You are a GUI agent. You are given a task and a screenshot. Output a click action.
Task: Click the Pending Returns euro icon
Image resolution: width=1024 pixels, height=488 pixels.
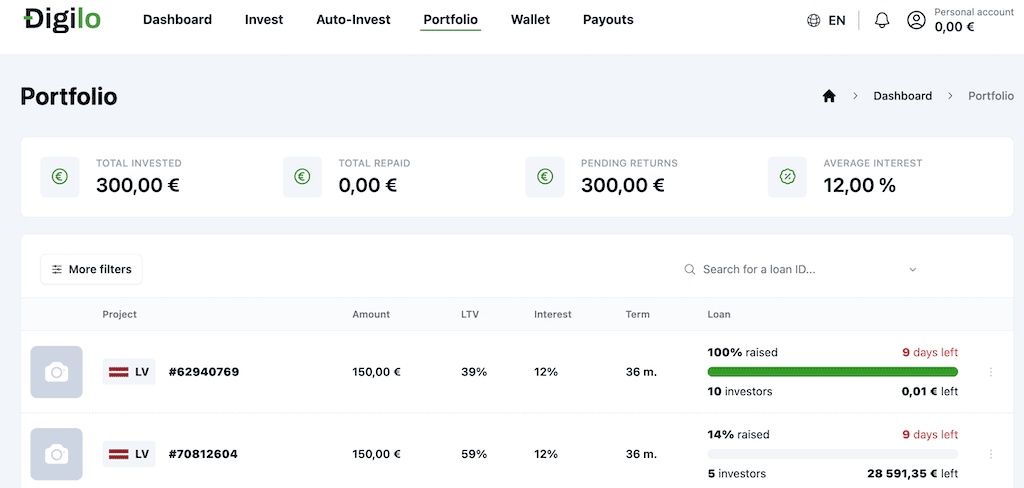545,176
